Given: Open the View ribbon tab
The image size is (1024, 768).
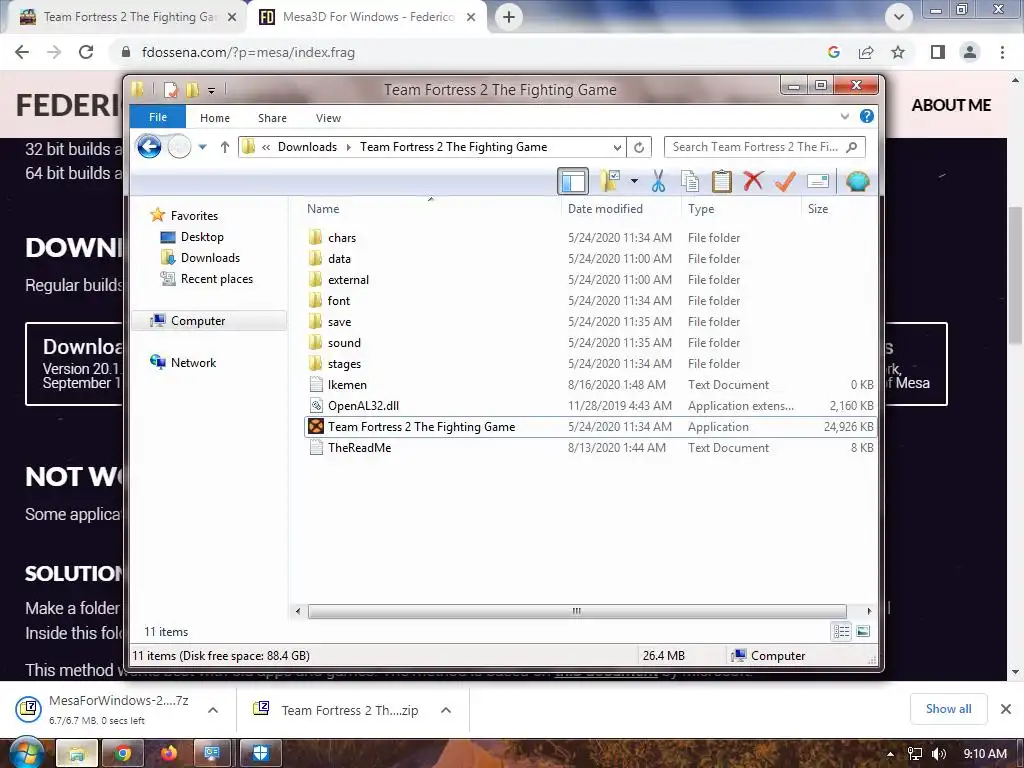Looking at the screenshot, I should pos(328,118).
